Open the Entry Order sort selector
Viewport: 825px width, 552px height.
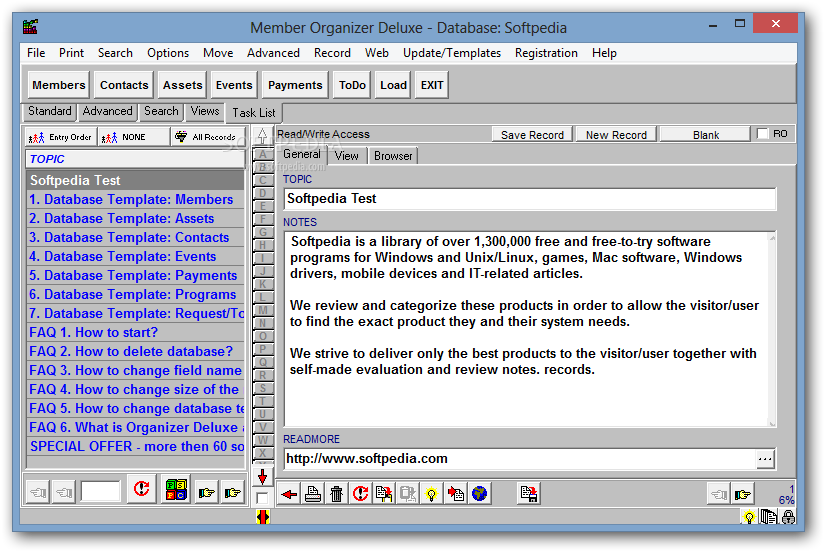coord(60,137)
